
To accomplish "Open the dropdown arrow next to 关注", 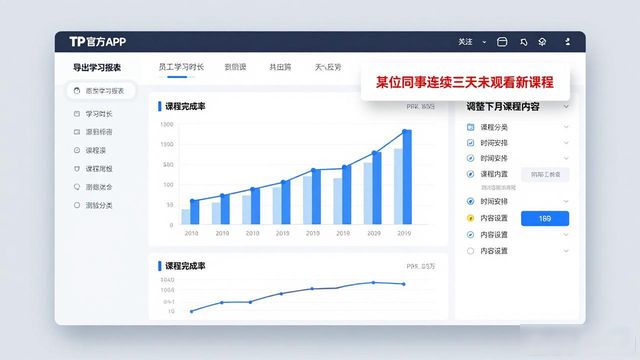I will point(484,42).
